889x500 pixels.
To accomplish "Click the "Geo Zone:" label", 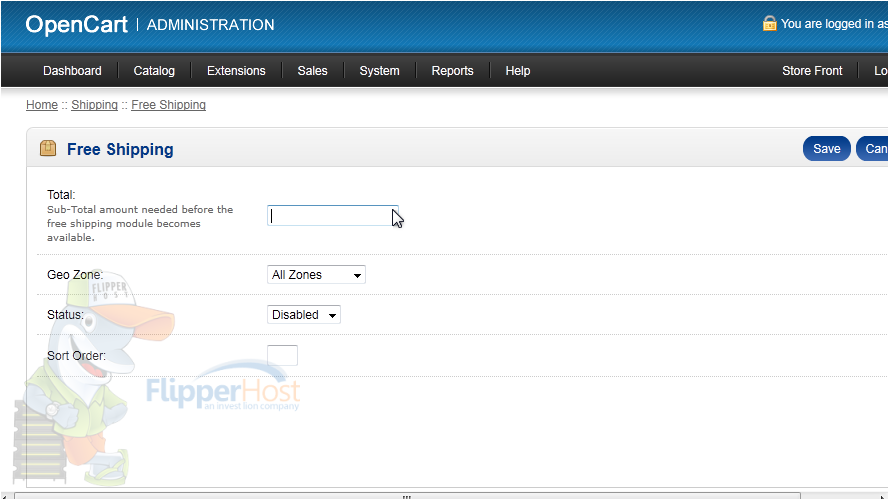I will click(75, 274).
